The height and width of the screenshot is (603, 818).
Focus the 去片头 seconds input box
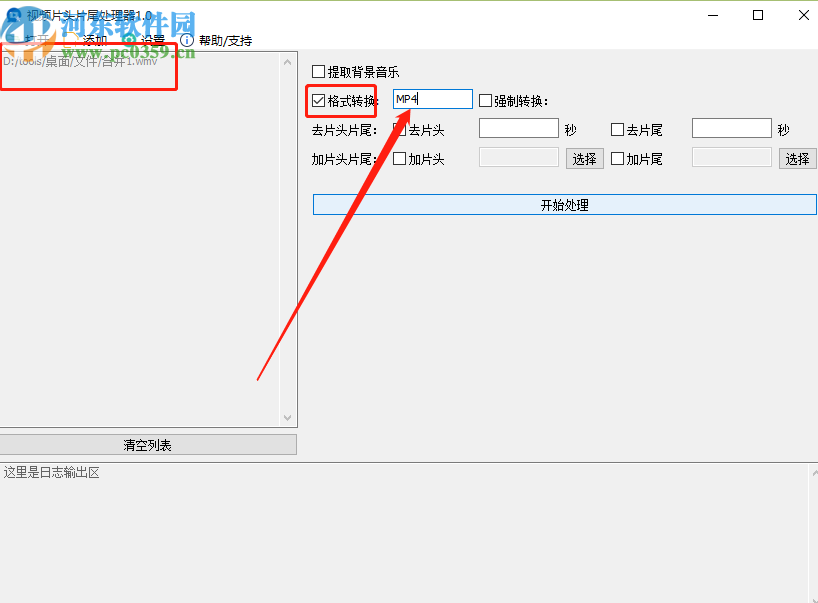[519, 128]
